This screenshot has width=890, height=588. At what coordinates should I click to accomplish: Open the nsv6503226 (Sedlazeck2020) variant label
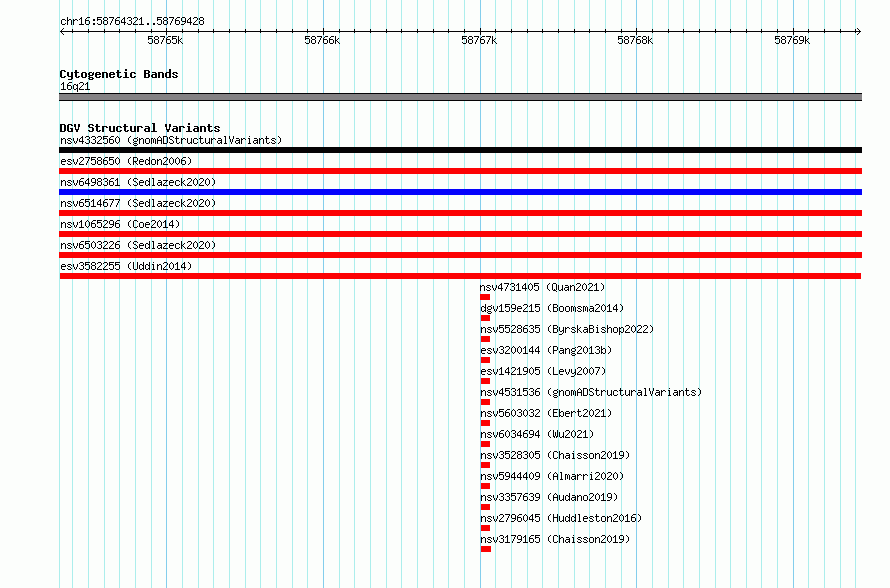138,245
